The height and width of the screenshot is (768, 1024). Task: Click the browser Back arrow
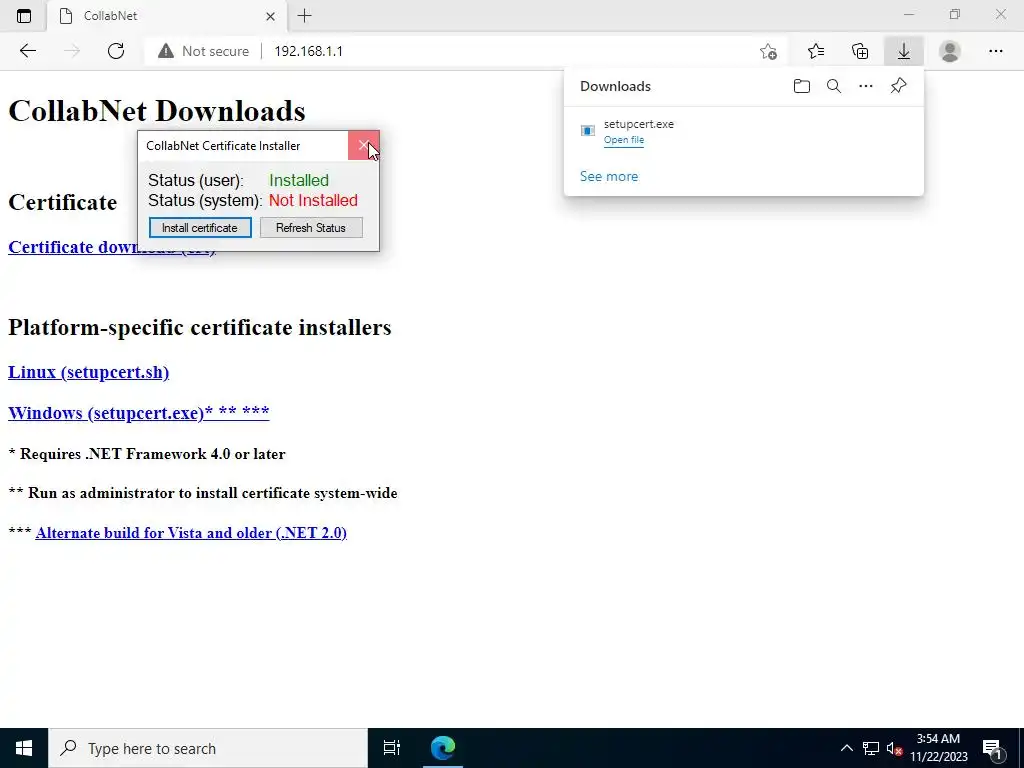click(27, 51)
